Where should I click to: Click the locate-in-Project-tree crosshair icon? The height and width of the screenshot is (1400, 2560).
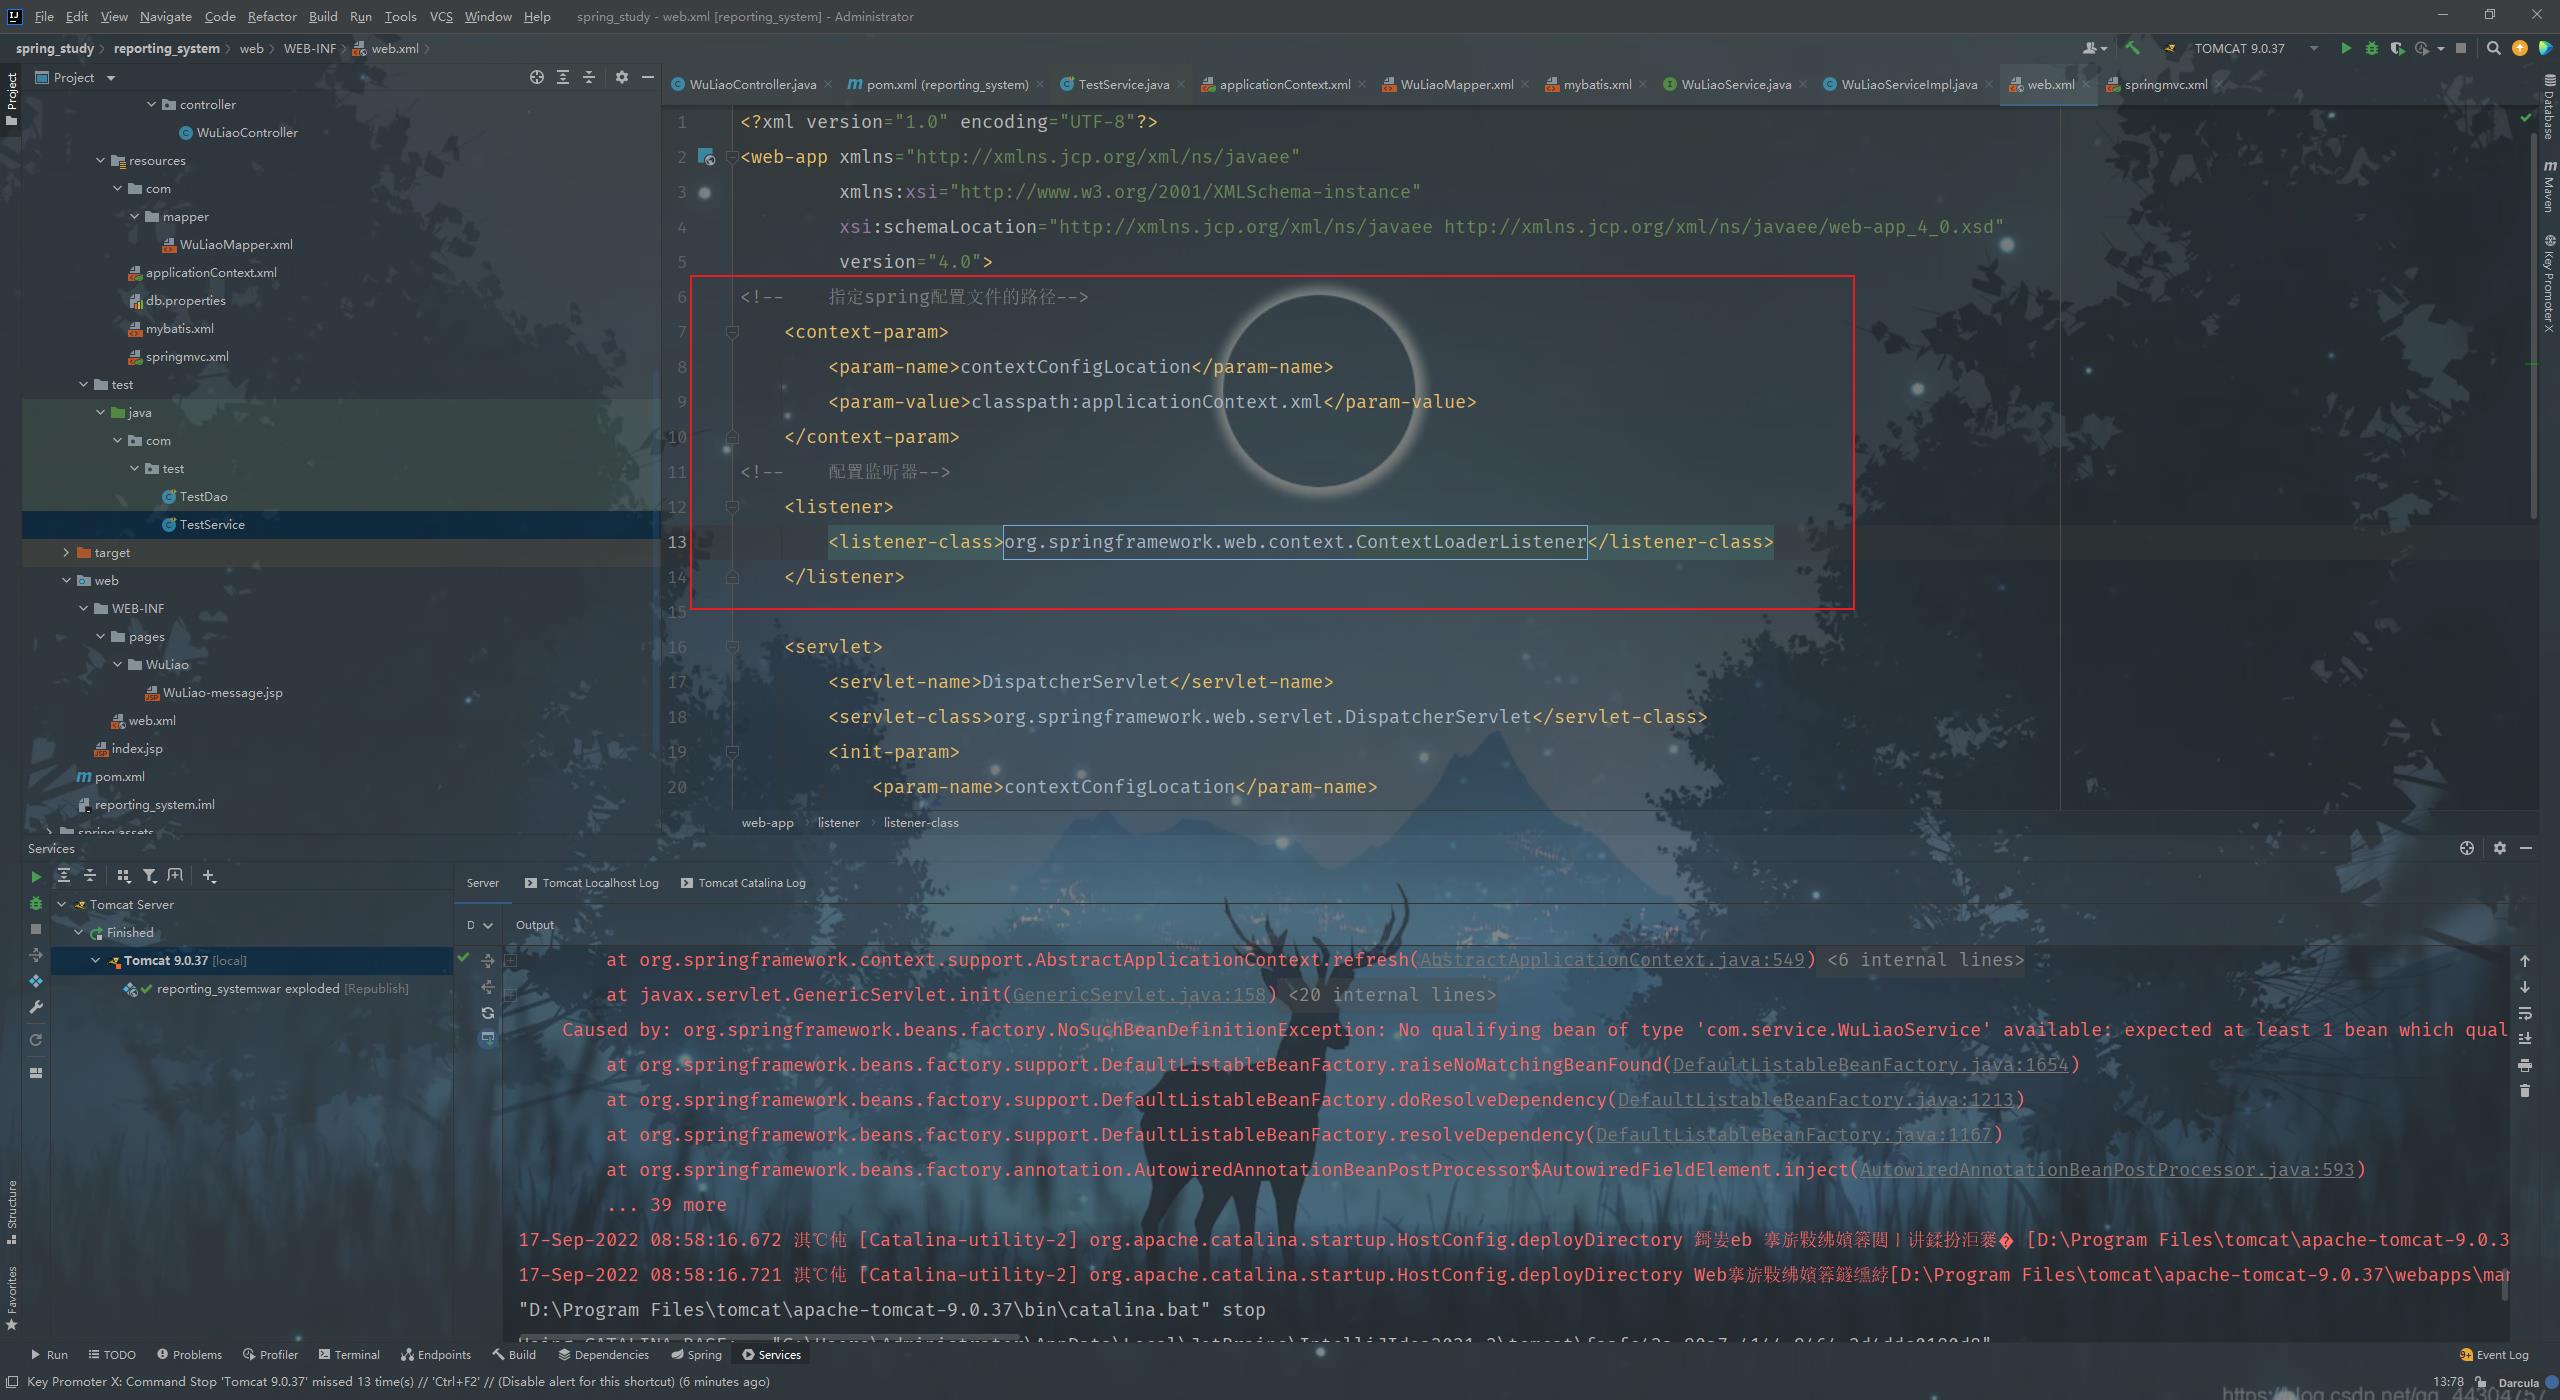click(537, 77)
